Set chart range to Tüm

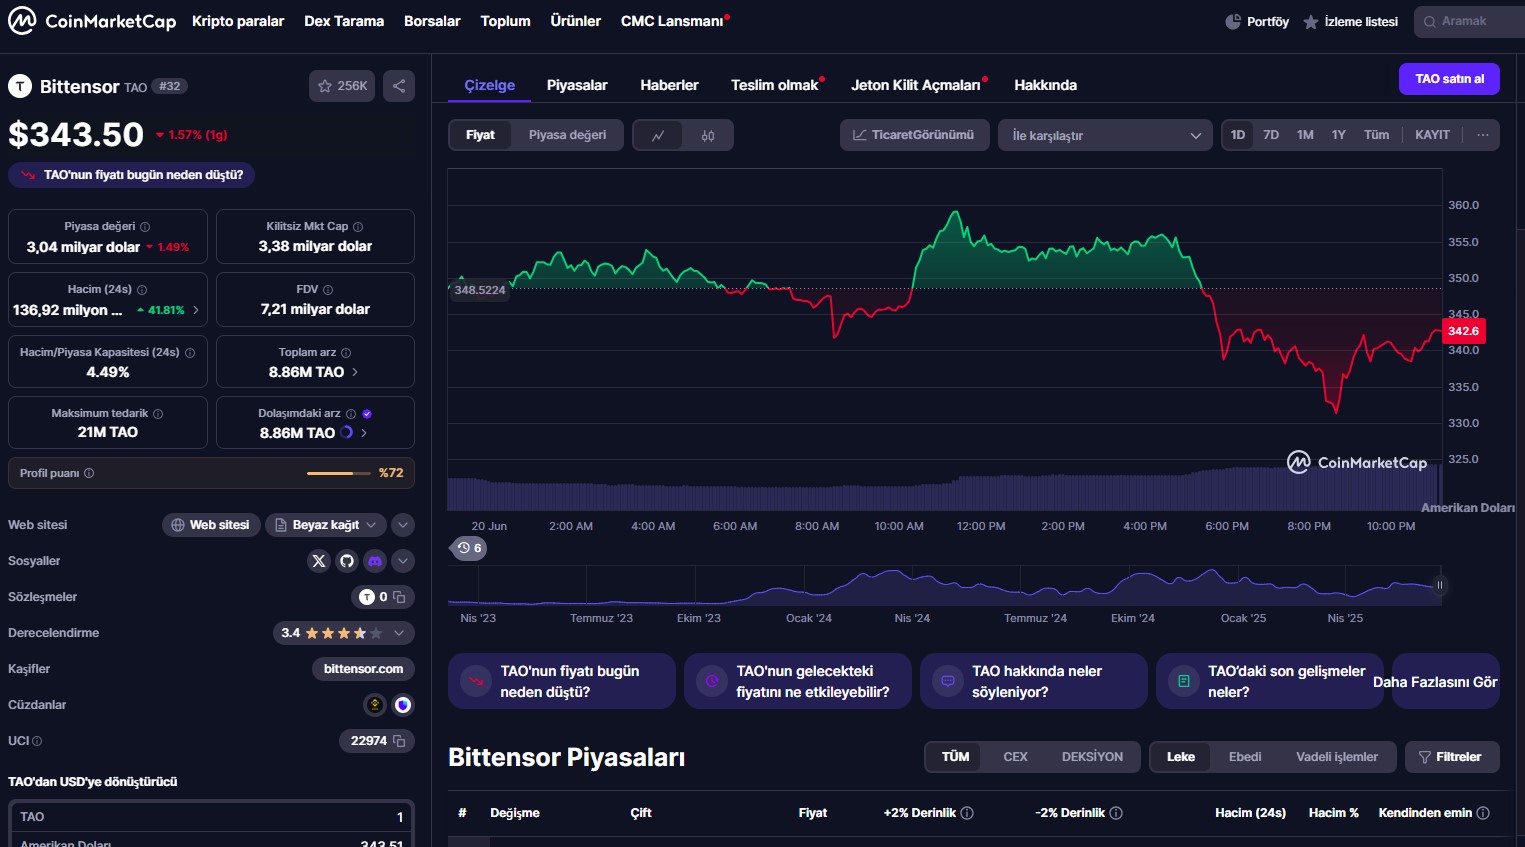1377,135
